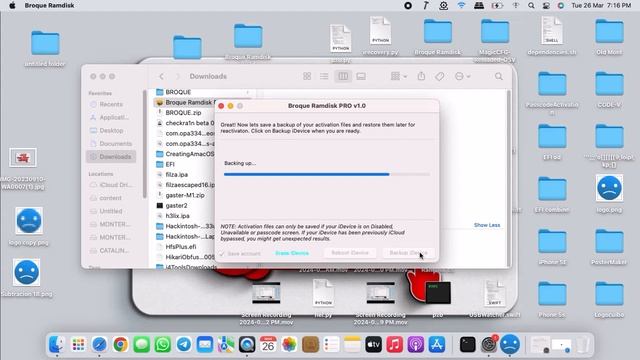The height and width of the screenshot is (360, 640).
Task: Open the Music app in the Dock
Action: [395, 345]
